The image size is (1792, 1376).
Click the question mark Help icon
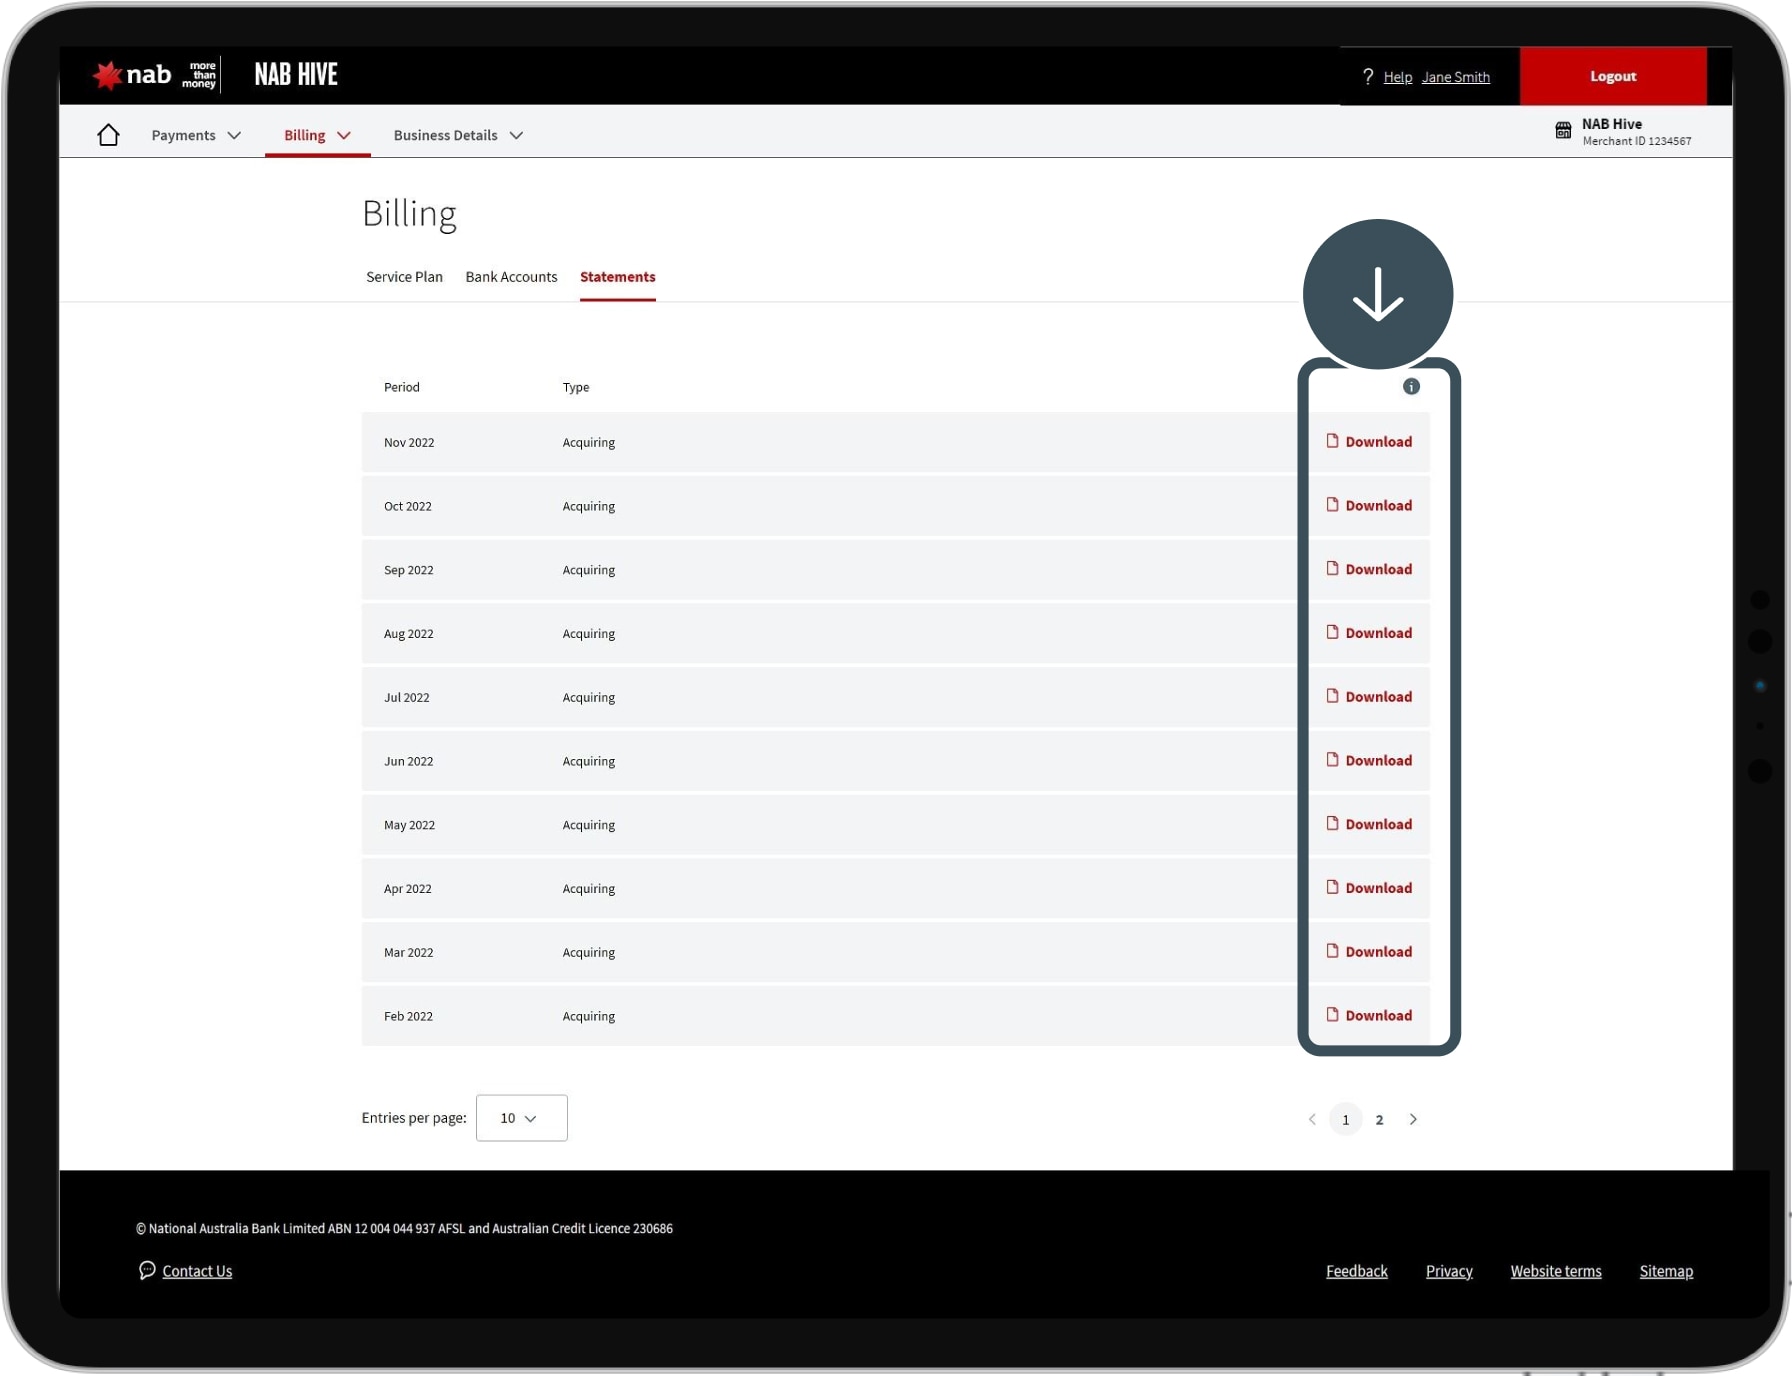(x=1368, y=77)
